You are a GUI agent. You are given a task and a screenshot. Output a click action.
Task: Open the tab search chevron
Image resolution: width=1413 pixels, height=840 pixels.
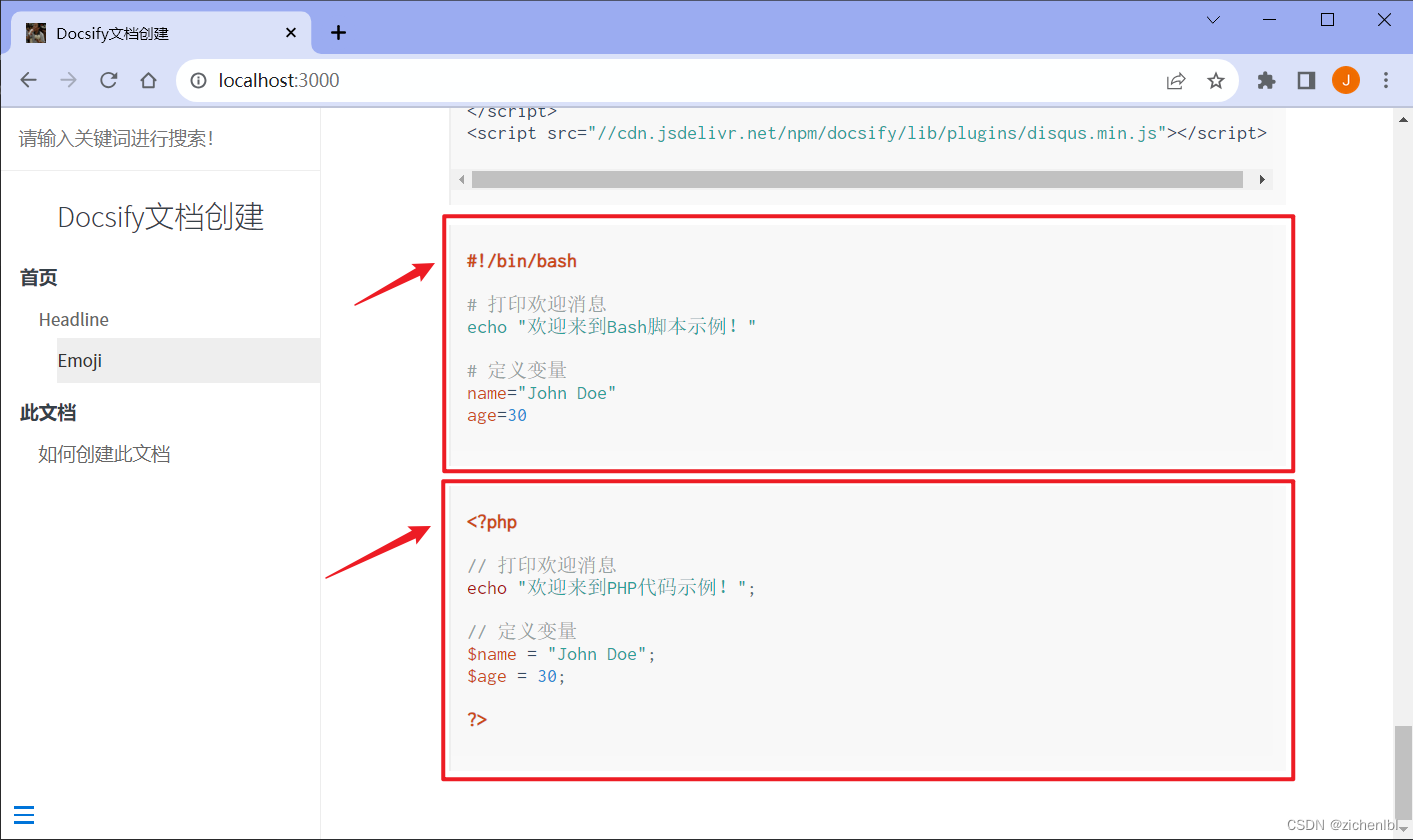(1213, 20)
